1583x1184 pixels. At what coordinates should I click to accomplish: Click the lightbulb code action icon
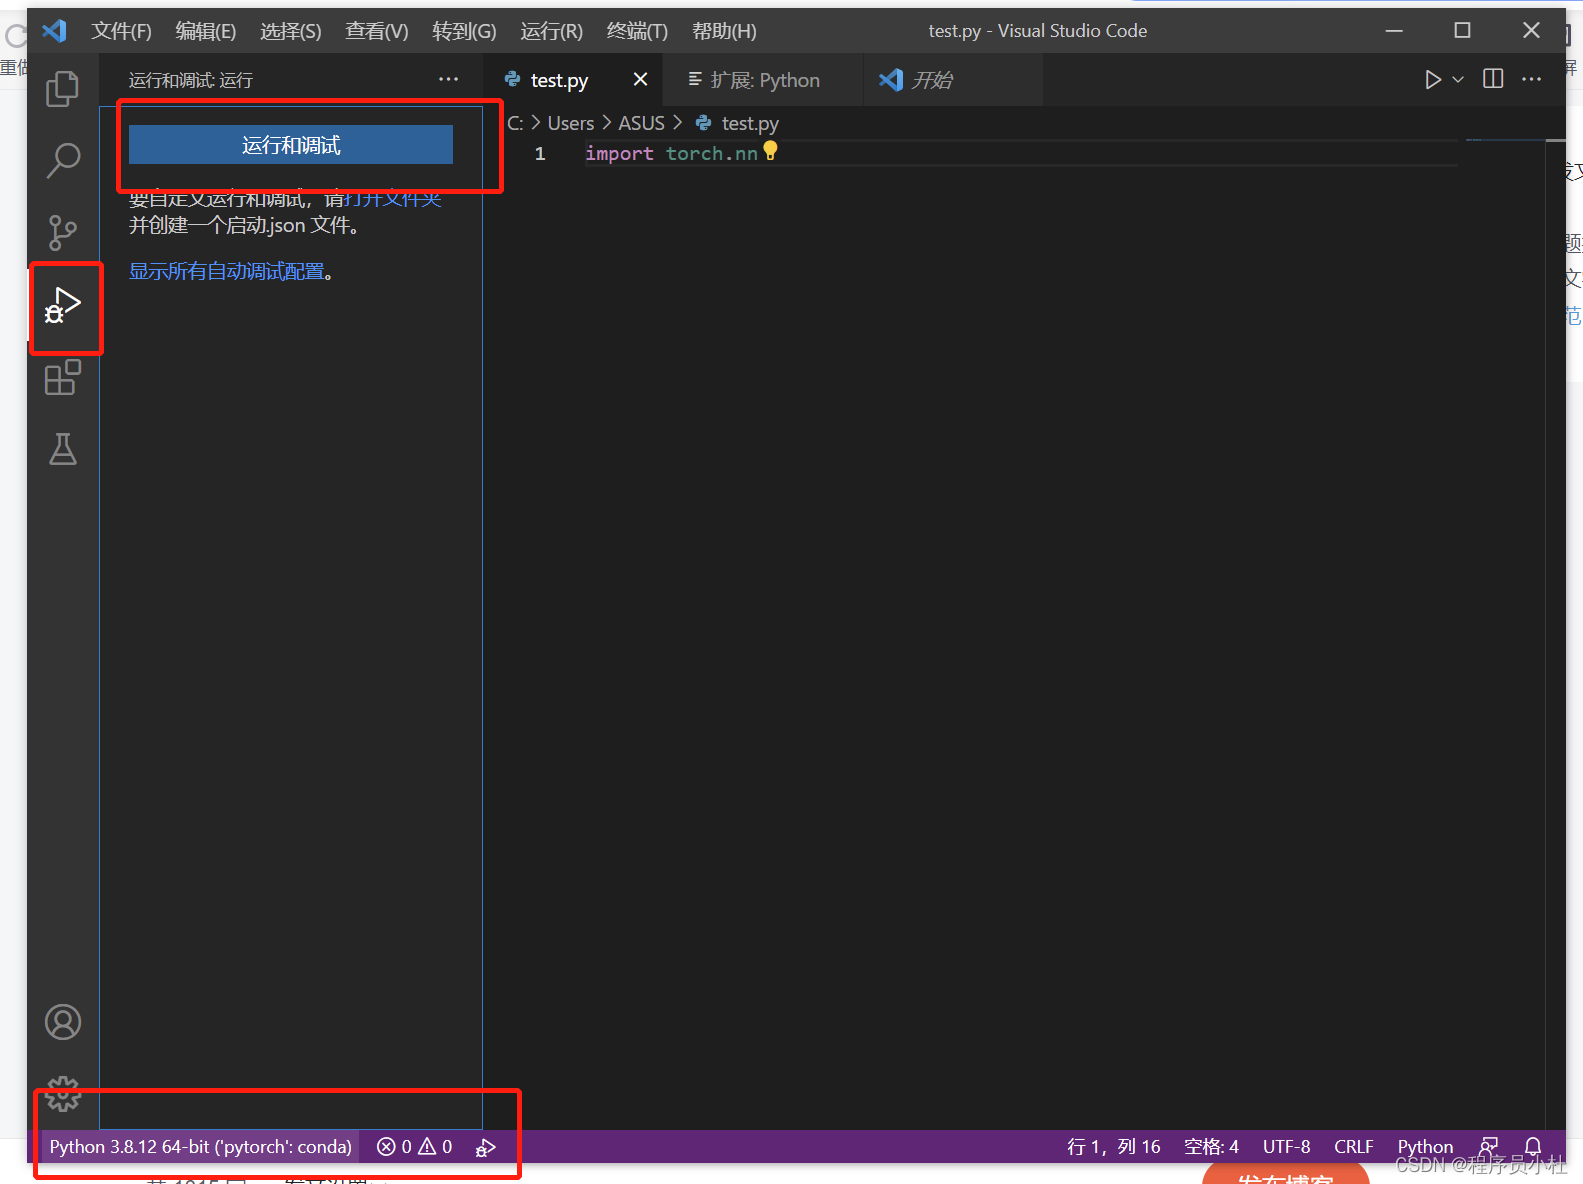pyautogui.click(x=770, y=151)
